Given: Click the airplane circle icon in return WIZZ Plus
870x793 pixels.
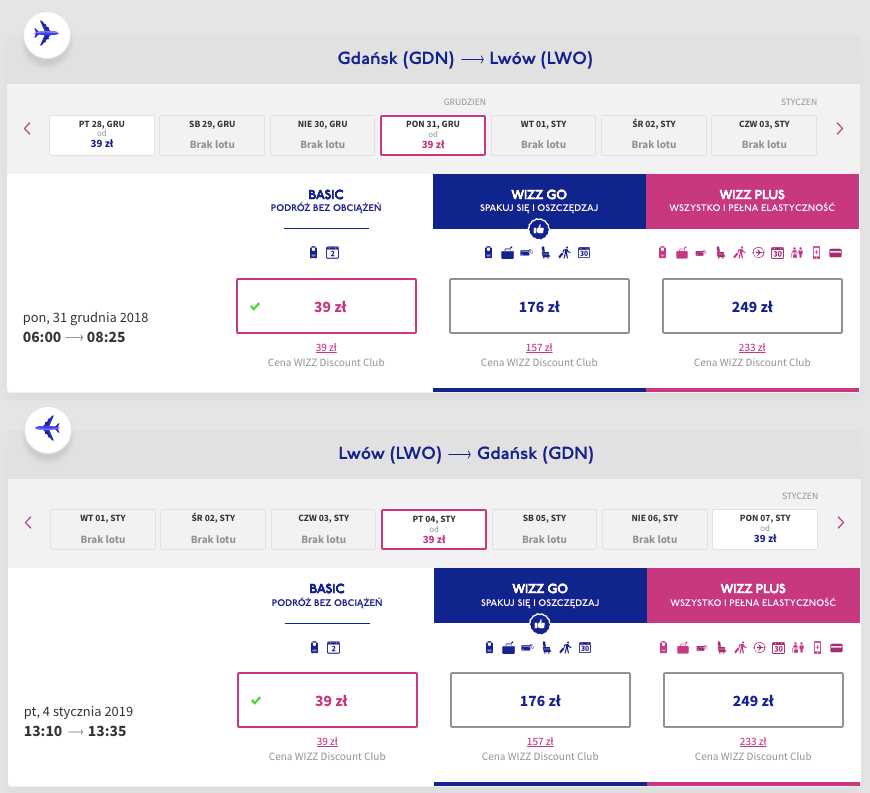Looking at the screenshot, I should 760,648.
